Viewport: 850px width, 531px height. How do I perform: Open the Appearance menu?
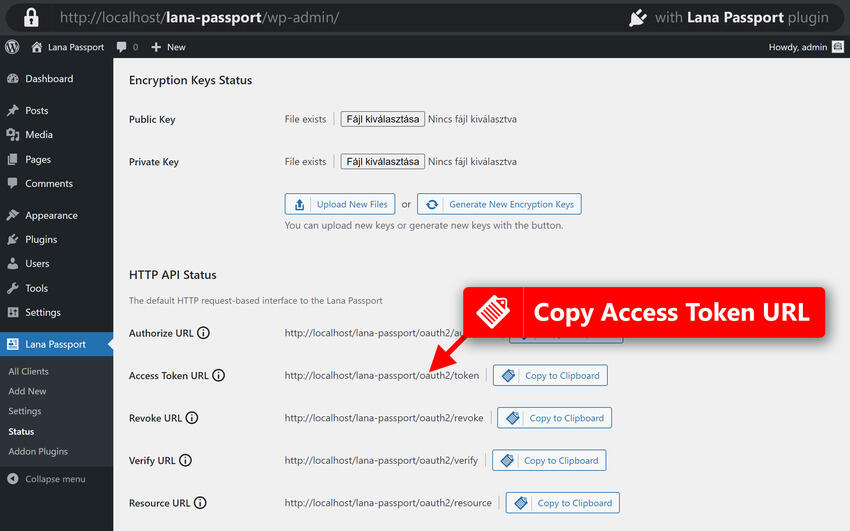tap(51, 215)
